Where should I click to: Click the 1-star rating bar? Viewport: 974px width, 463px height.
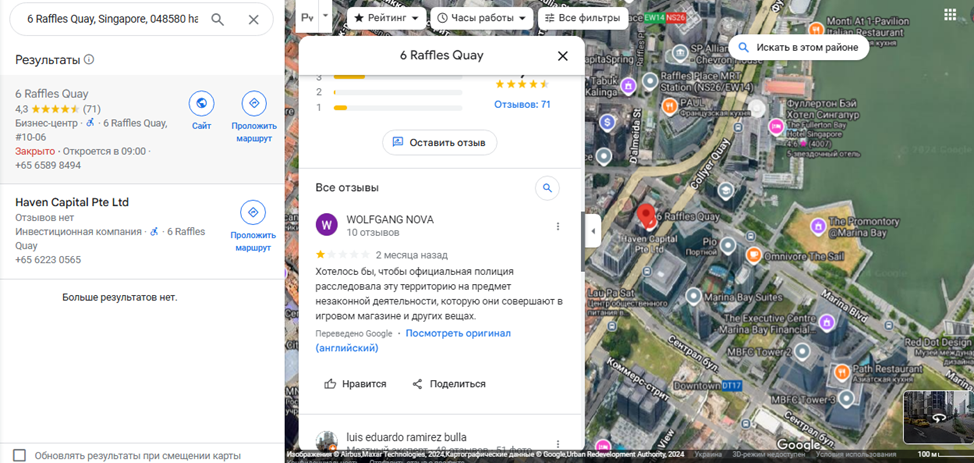tap(398, 108)
